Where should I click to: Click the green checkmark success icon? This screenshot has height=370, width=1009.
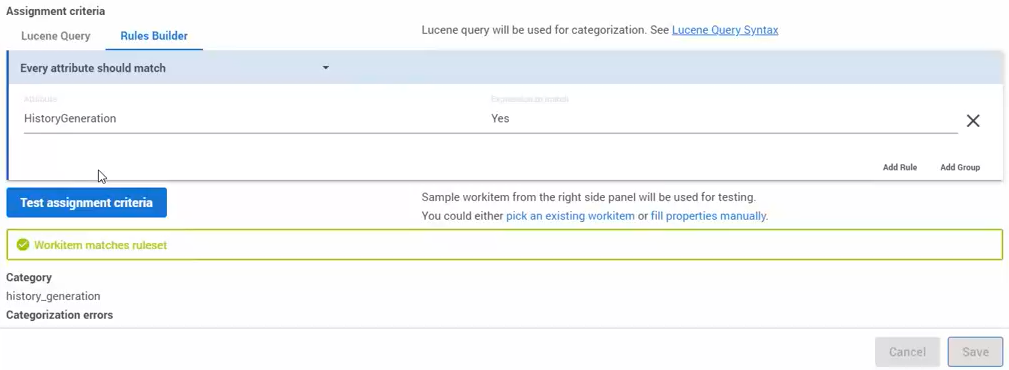click(x=23, y=245)
